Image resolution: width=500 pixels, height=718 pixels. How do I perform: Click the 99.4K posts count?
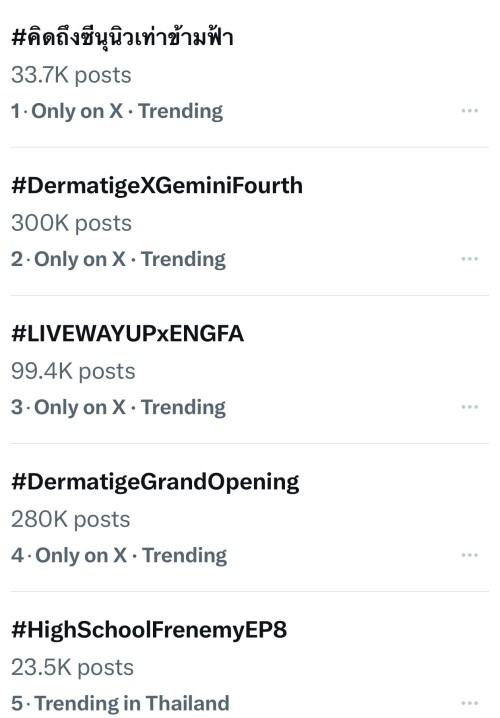tap(73, 371)
